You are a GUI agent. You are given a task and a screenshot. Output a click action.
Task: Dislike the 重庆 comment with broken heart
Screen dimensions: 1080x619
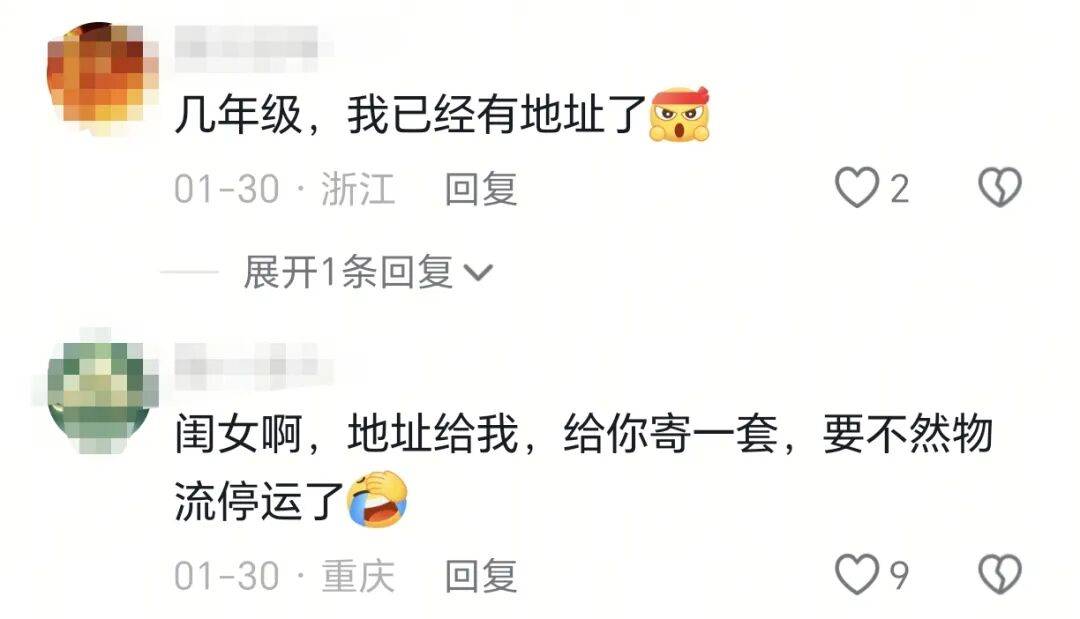[1000, 574]
